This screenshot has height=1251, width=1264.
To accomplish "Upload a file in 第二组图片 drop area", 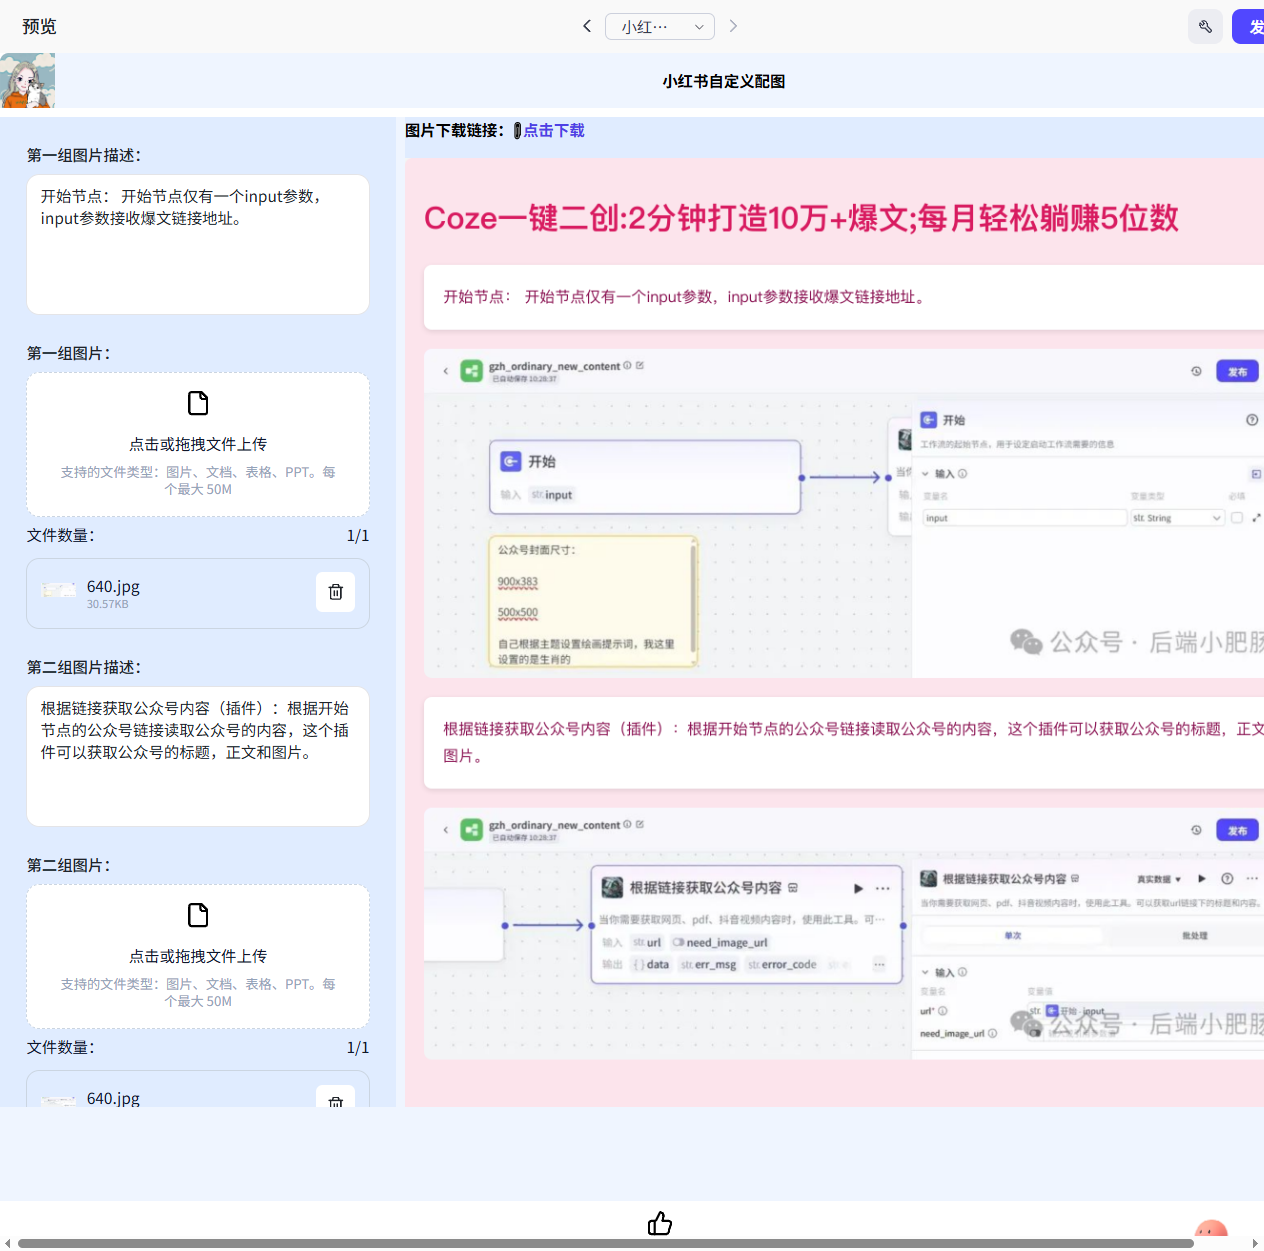I will click(x=198, y=957).
